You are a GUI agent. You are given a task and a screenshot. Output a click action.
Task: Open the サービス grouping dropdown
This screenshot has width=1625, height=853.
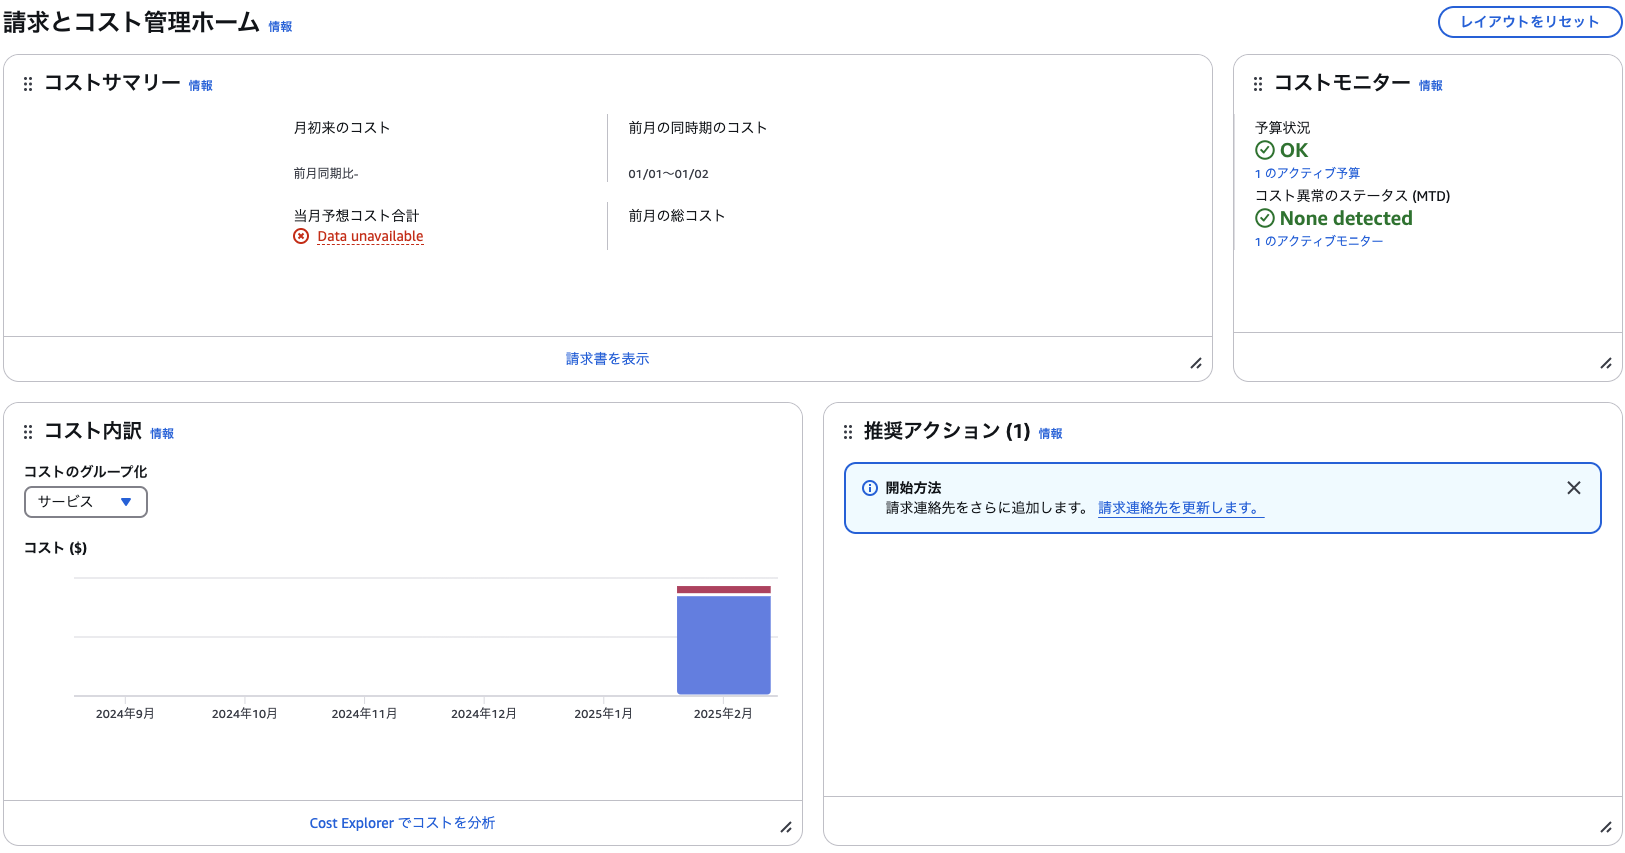pos(86,502)
